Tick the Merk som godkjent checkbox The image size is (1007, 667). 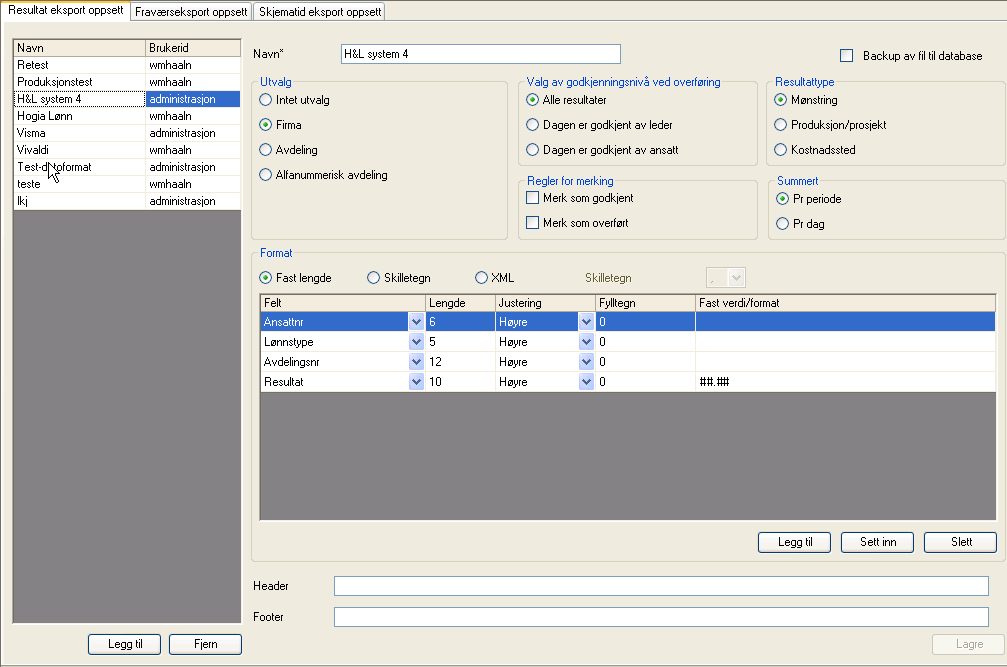pos(532,198)
